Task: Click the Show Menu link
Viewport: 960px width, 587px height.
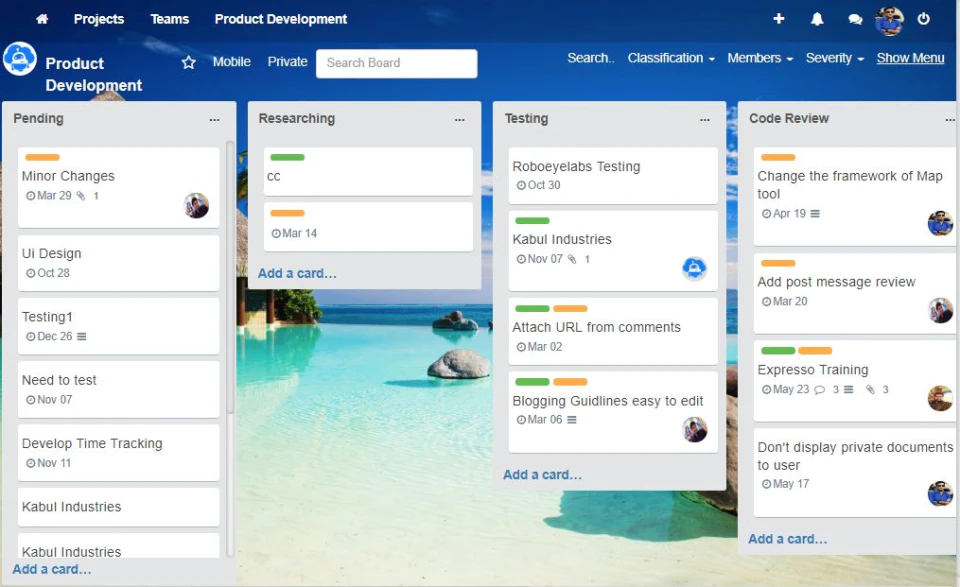Action: click(x=910, y=58)
